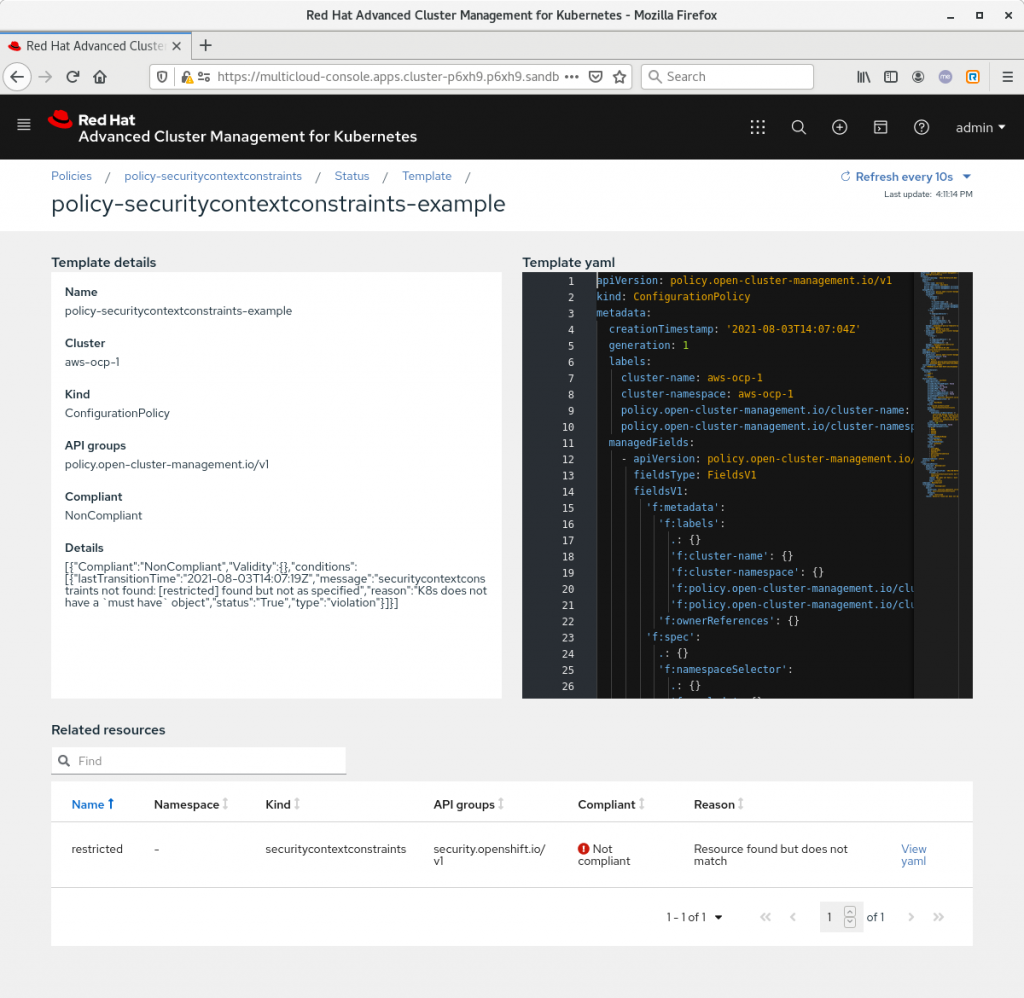Click the 'kind: ConfigurationPolicy' YAML line
Image resolution: width=1024 pixels, height=998 pixels.
coord(673,297)
